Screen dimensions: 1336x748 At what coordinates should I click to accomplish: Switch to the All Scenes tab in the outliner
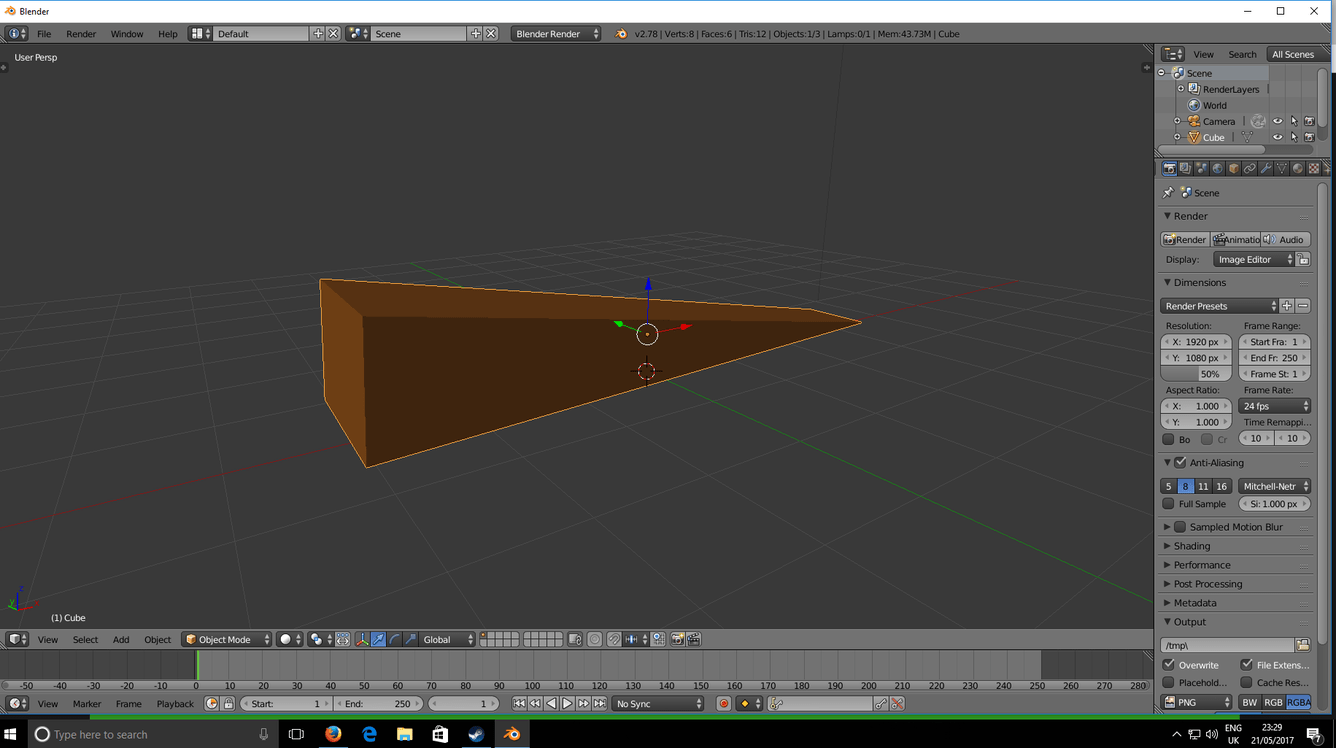click(x=1293, y=54)
